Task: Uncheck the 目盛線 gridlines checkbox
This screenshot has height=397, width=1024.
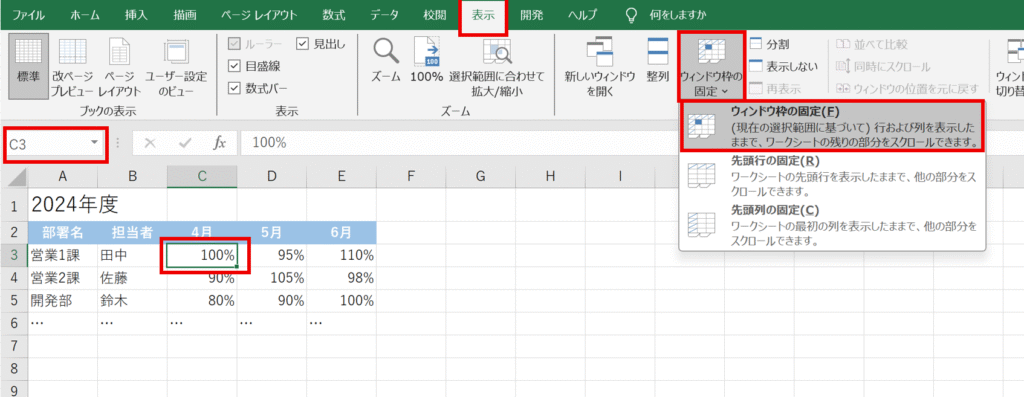Action: coord(234,66)
